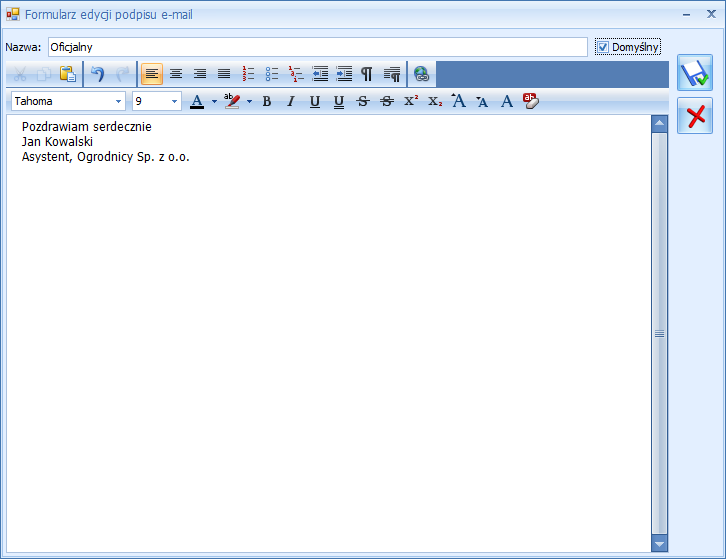The width and height of the screenshot is (726, 559).
Task: Click the vertical scrollbar thumb
Action: (x=659, y=333)
